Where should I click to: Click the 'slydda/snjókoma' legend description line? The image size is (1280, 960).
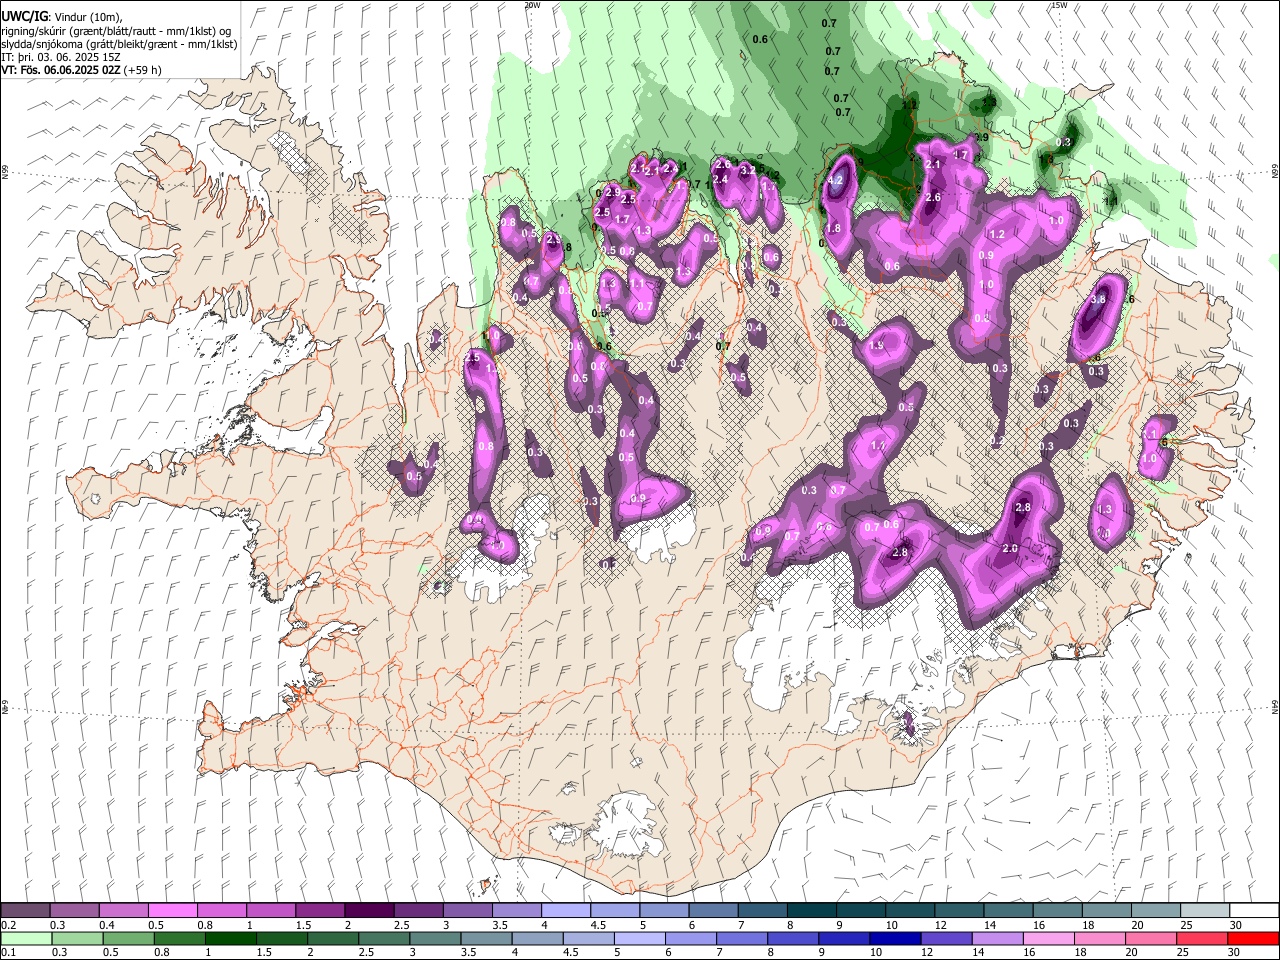click(x=119, y=44)
